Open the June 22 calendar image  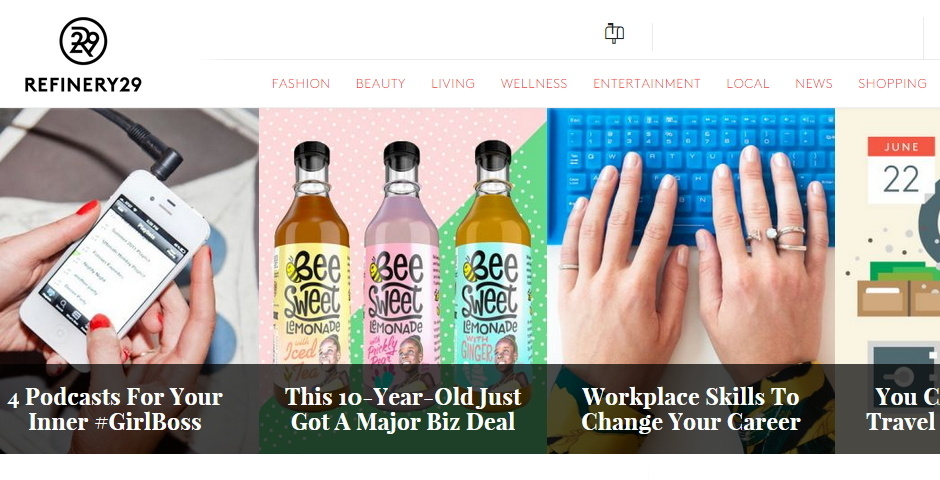pyautogui.click(x=887, y=236)
